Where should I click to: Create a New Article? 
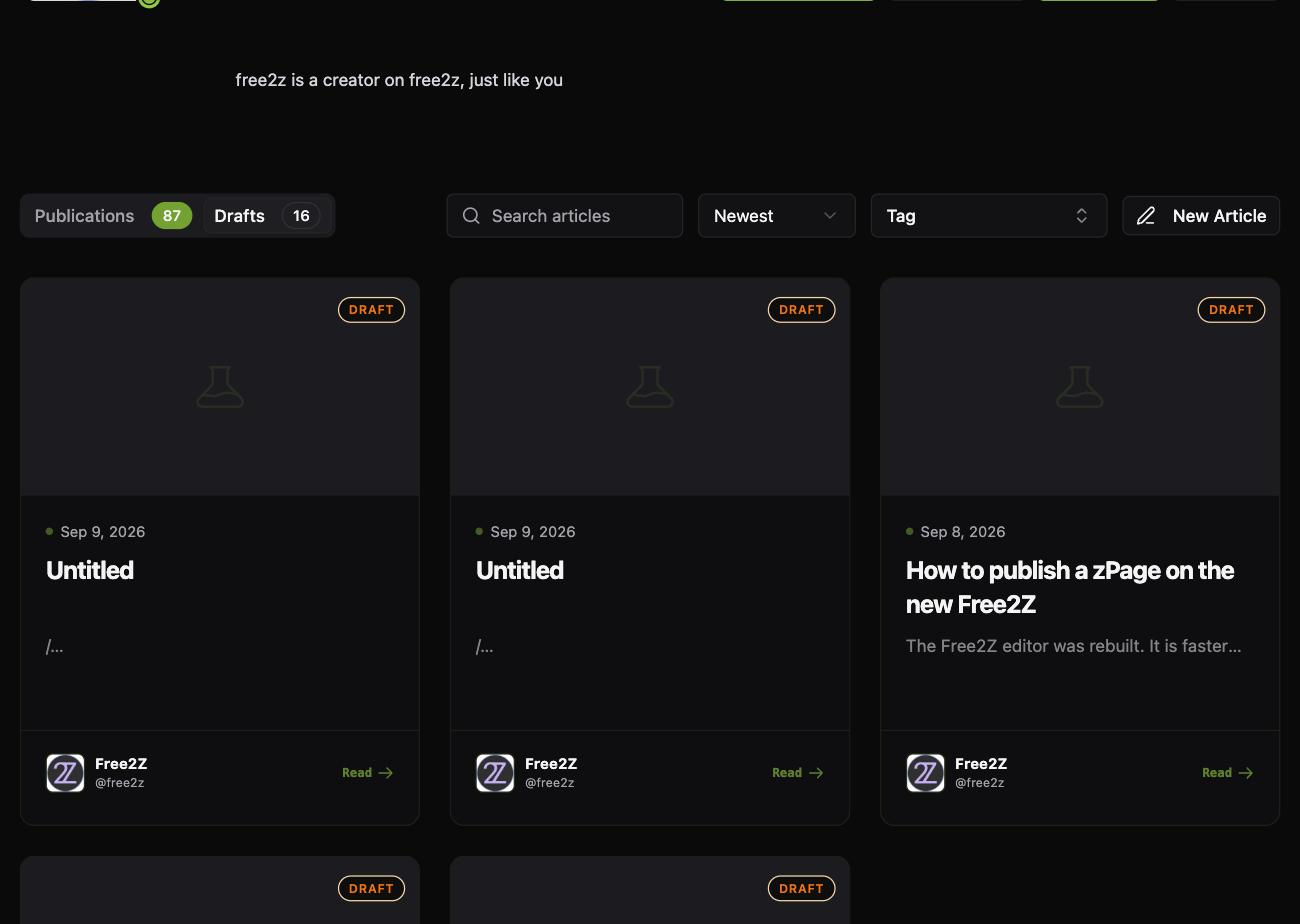1201,216
